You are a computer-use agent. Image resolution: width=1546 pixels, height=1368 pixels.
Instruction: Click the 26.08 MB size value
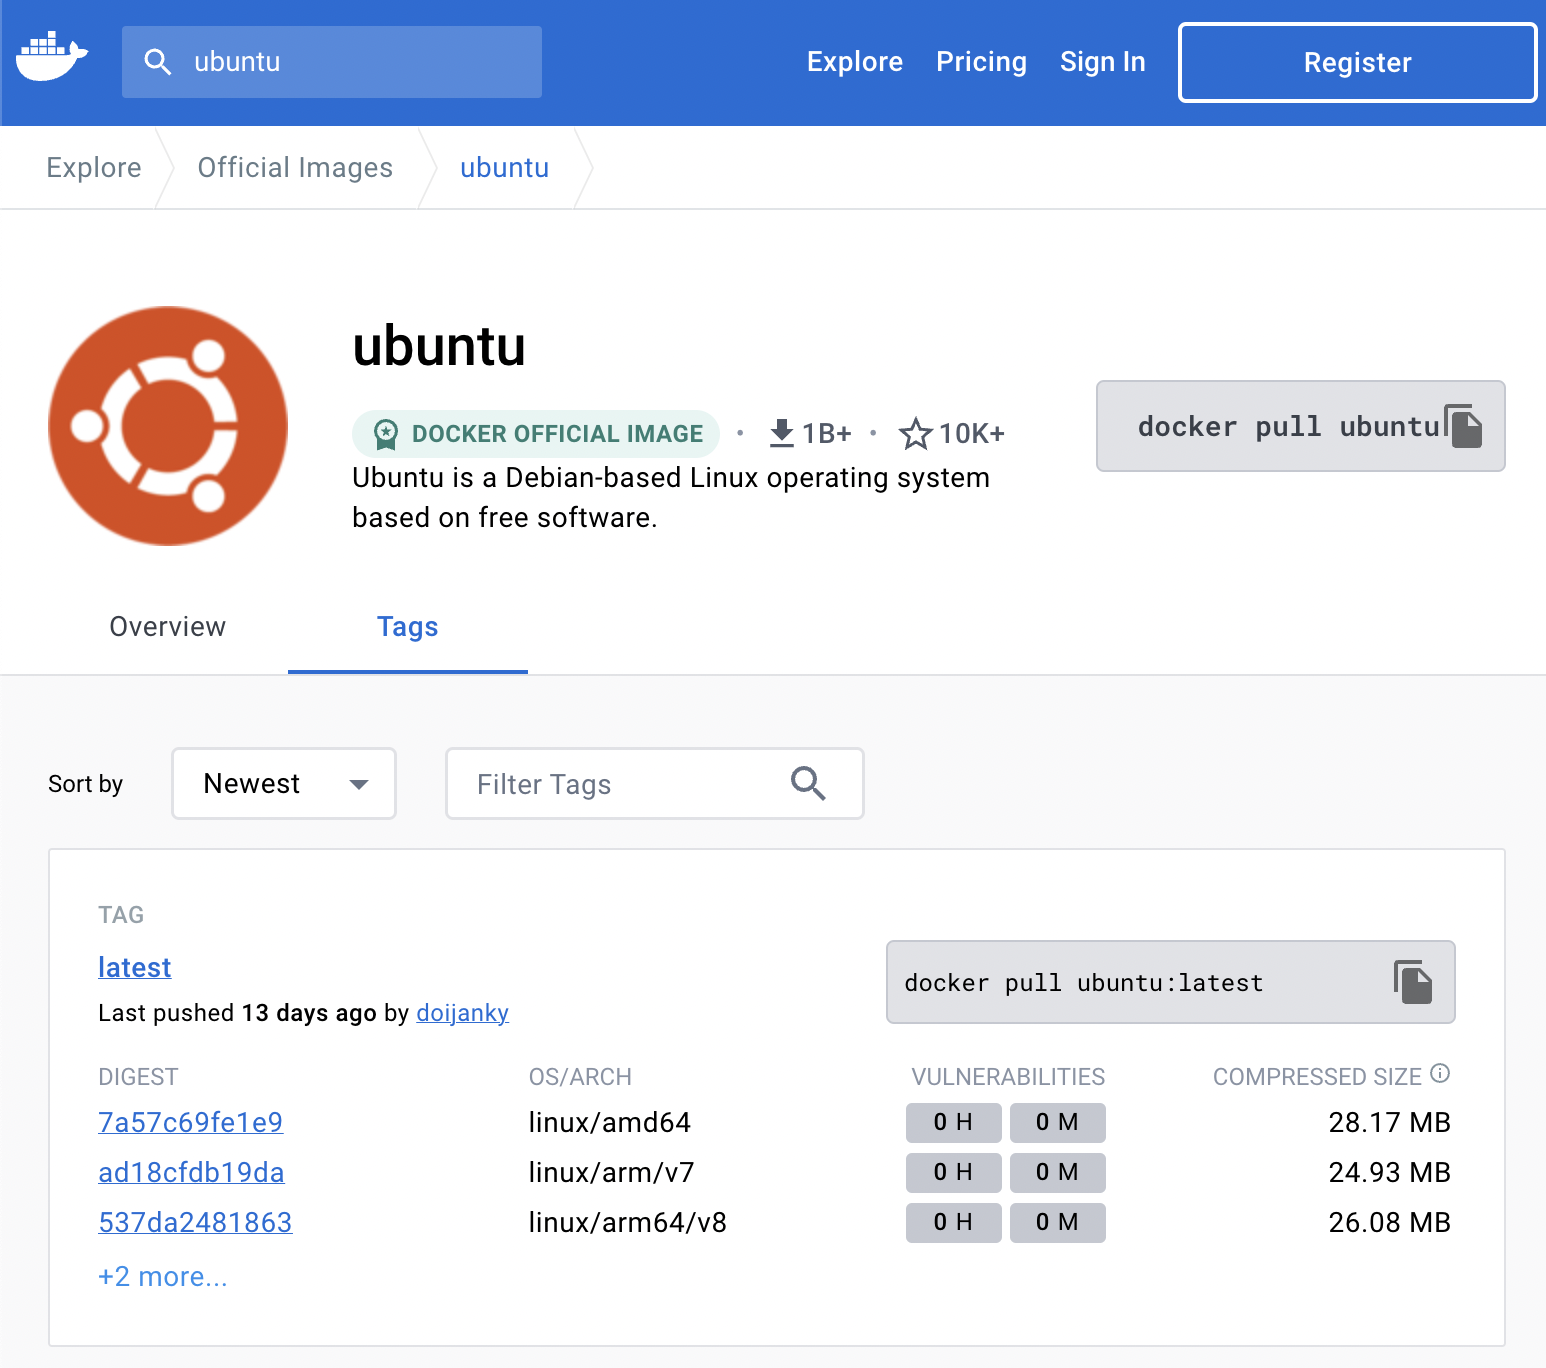[1389, 1222]
